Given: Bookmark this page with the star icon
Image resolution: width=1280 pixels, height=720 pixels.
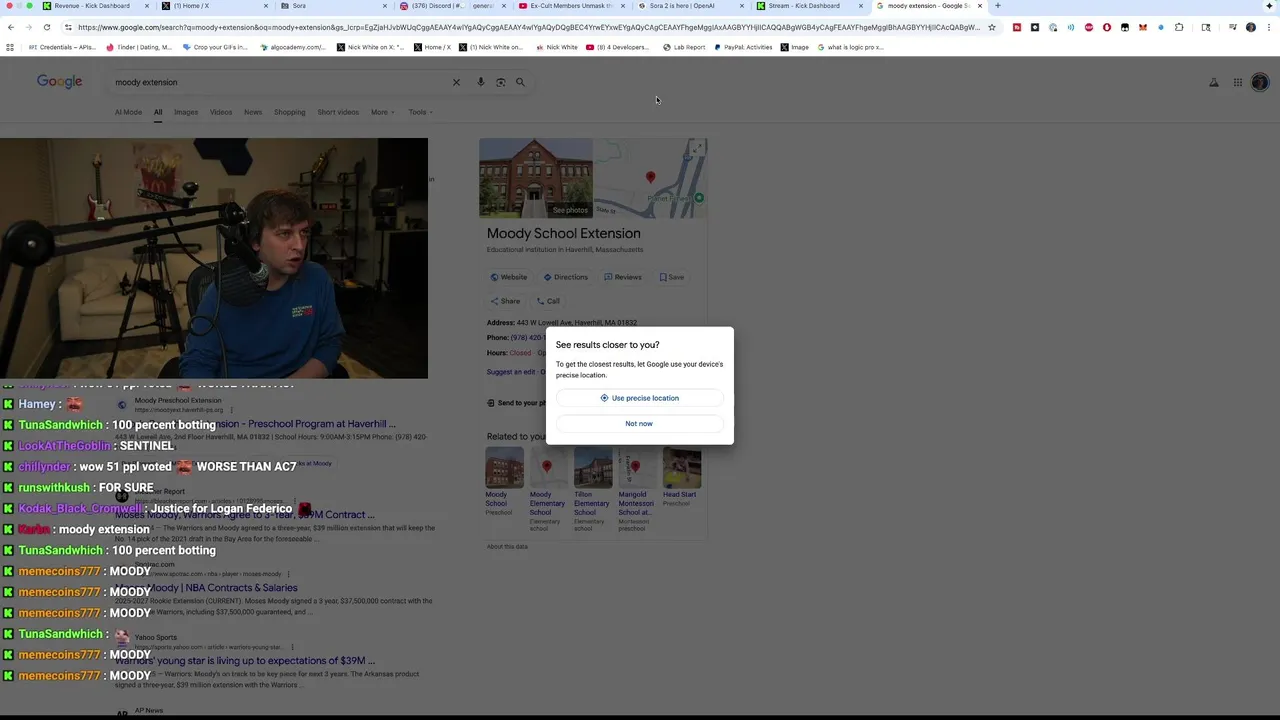Looking at the screenshot, I should [992, 27].
